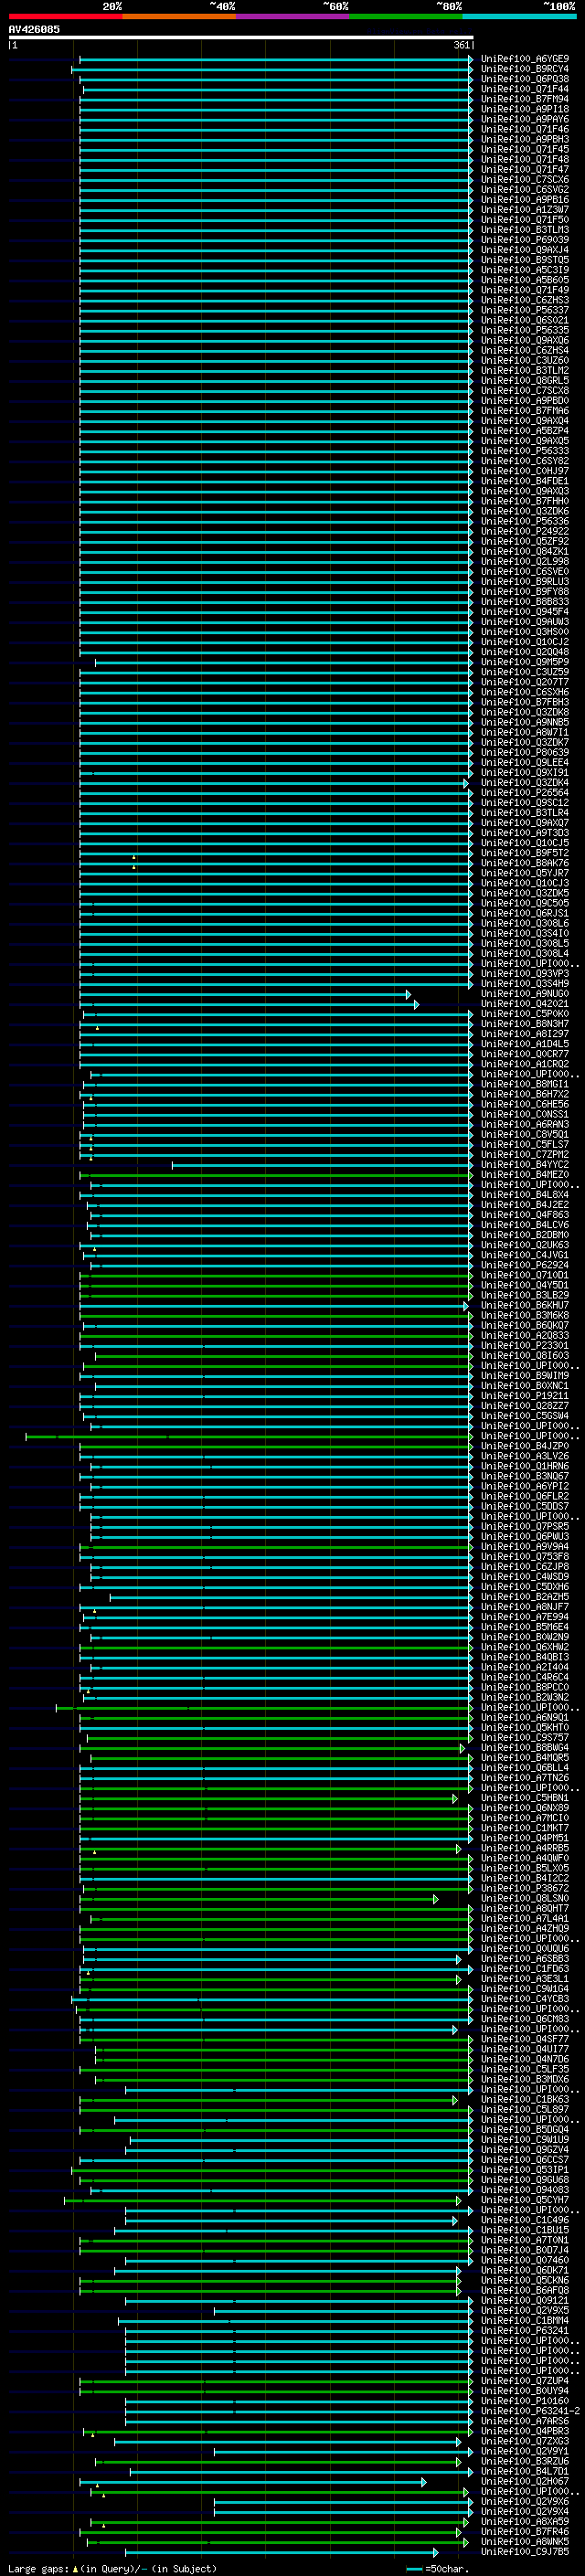The width and height of the screenshot is (585, 2576).
Task: Click the white query sequence bar
Action: click(x=240, y=37)
